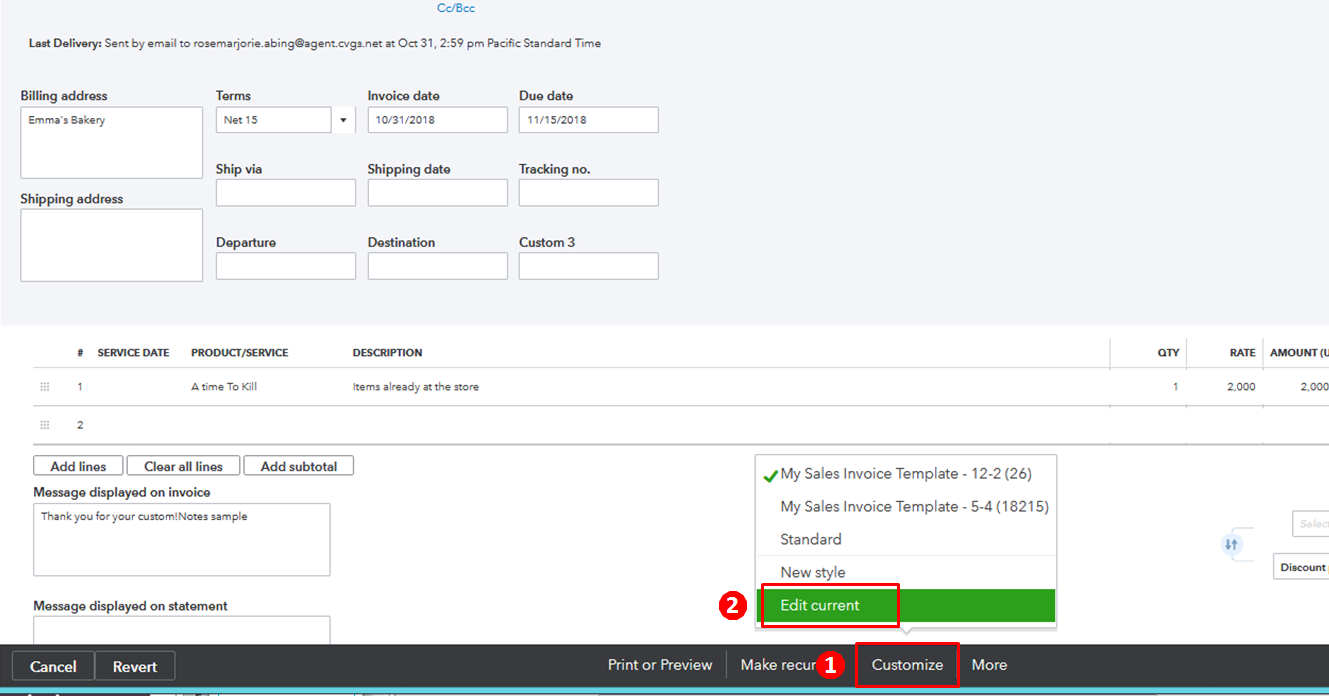Viewport: 1329px width, 696px height.
Task: Open the Customize template menu
Action: [x=906, y=664]
